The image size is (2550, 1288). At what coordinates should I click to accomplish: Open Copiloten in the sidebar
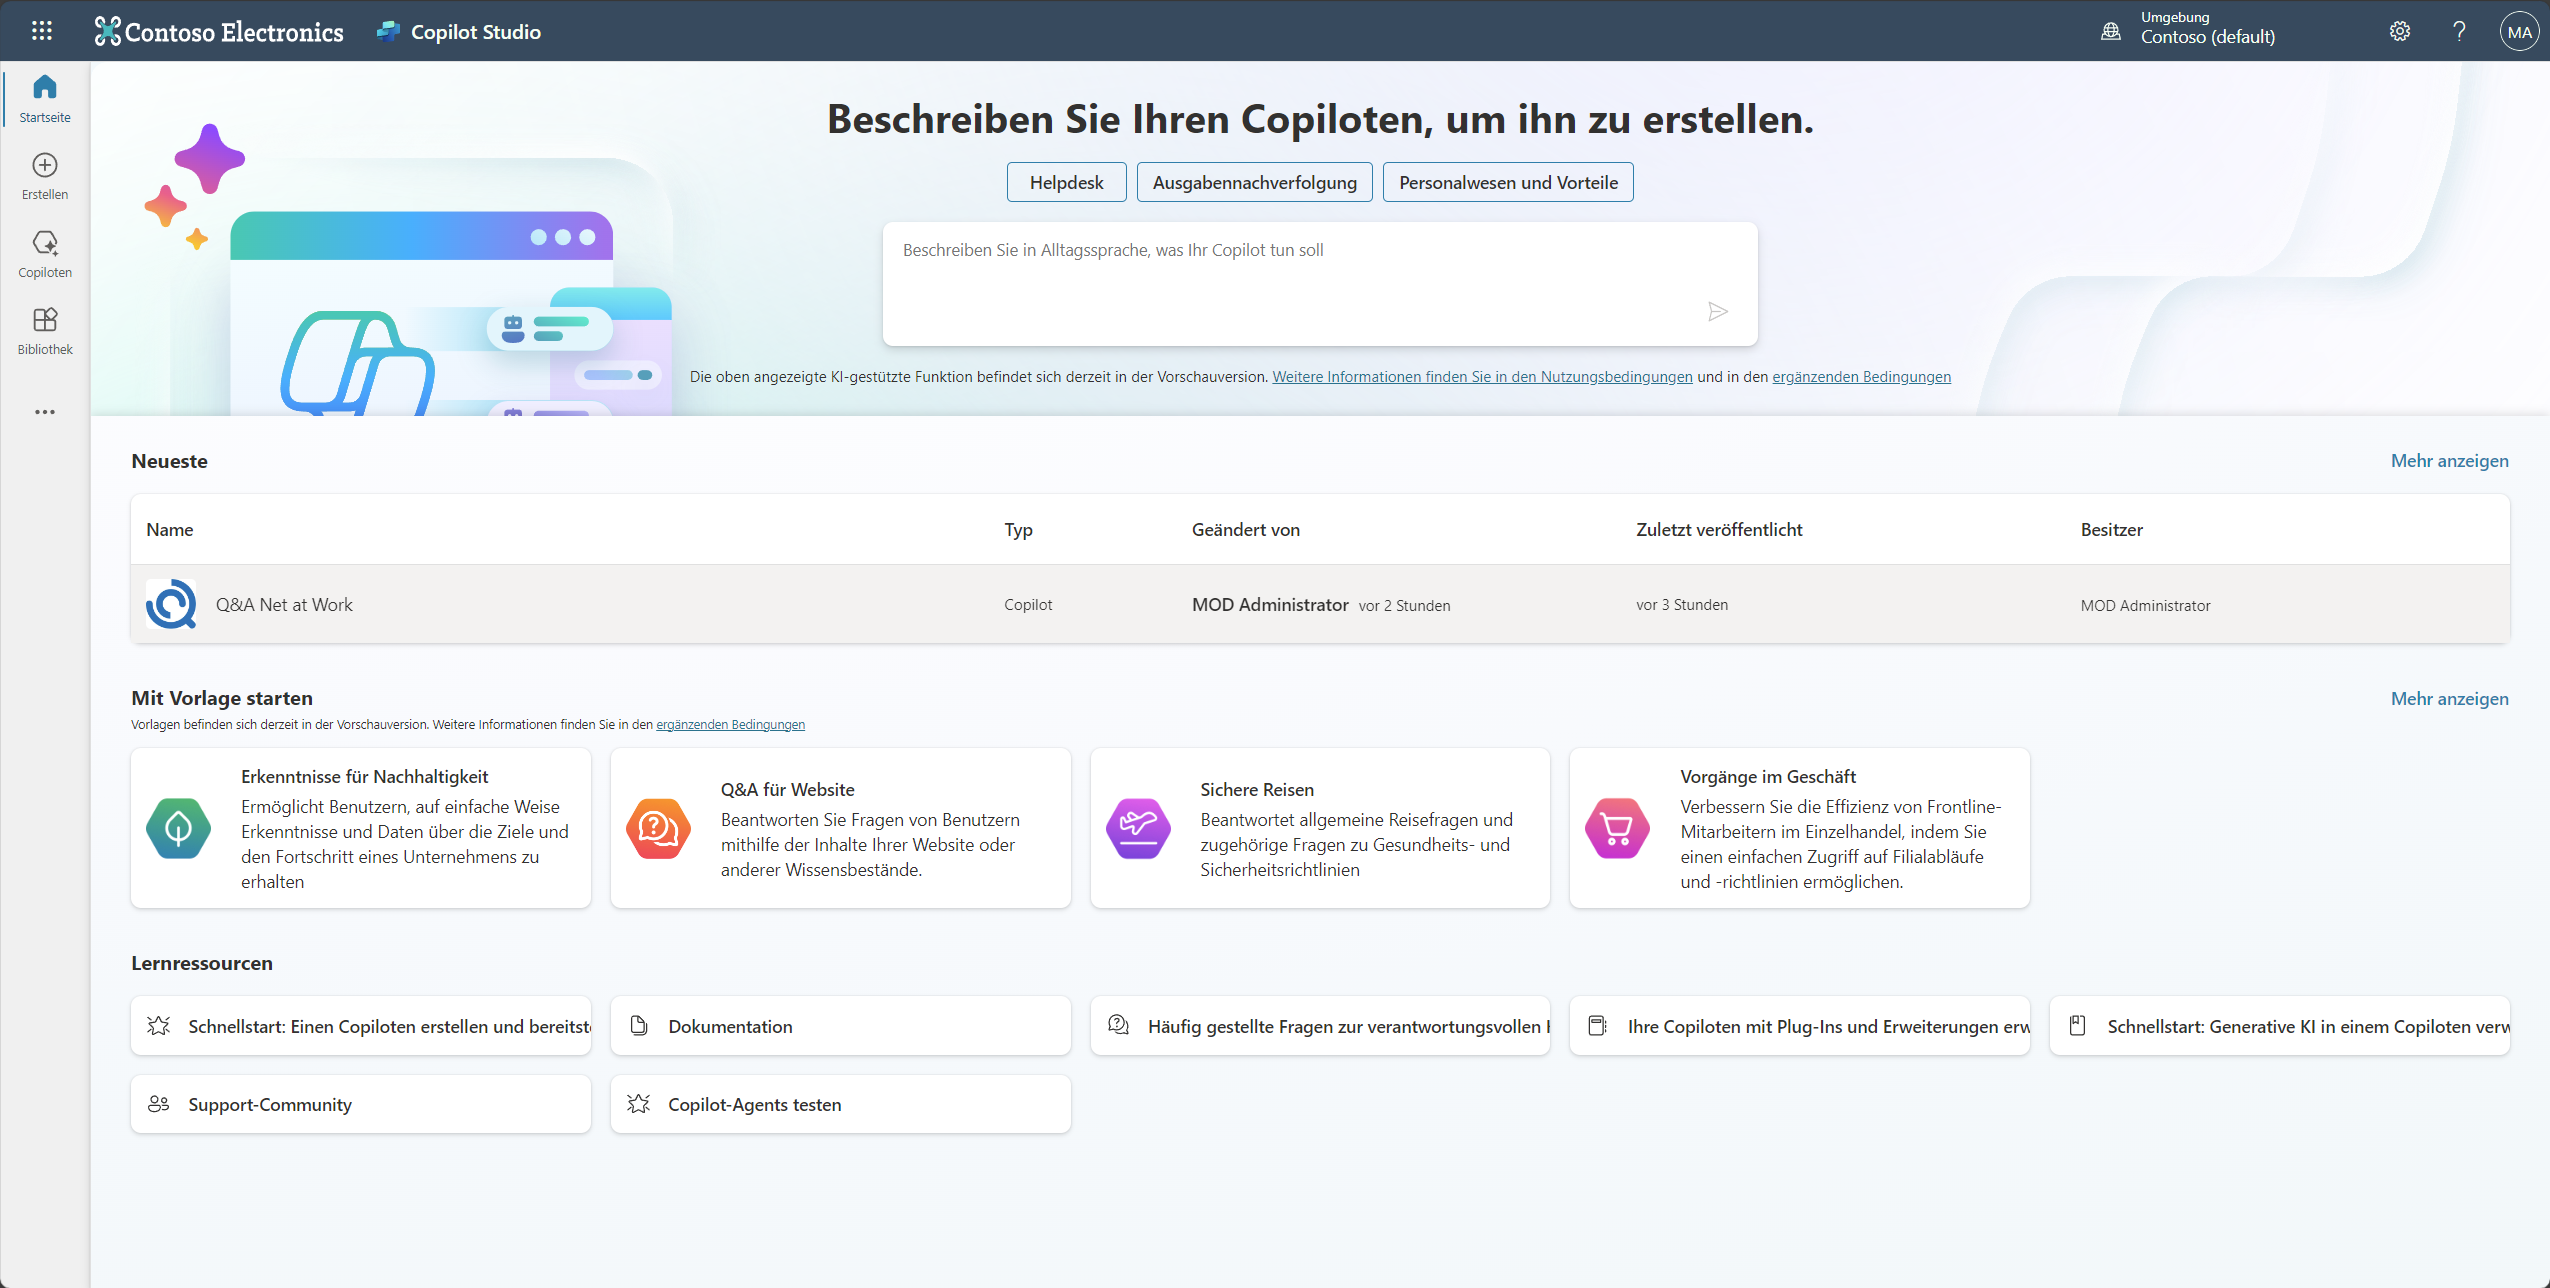coord(45,254)
